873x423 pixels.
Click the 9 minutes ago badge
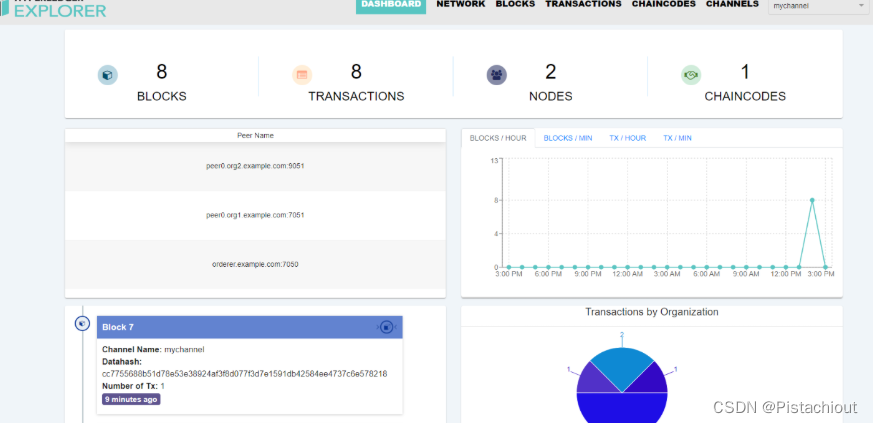click(x=131, y=399)
